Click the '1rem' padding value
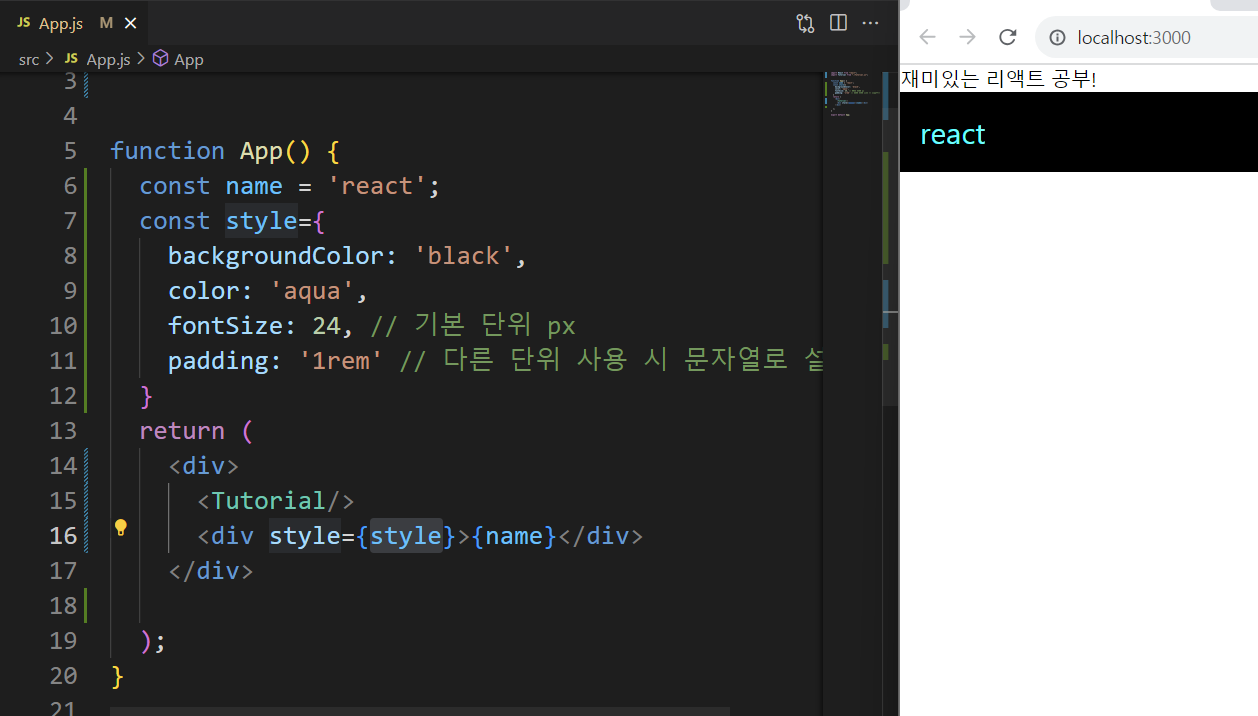Image resolution: width=1258 pixels, height=716 pixels. click(341, 361)
